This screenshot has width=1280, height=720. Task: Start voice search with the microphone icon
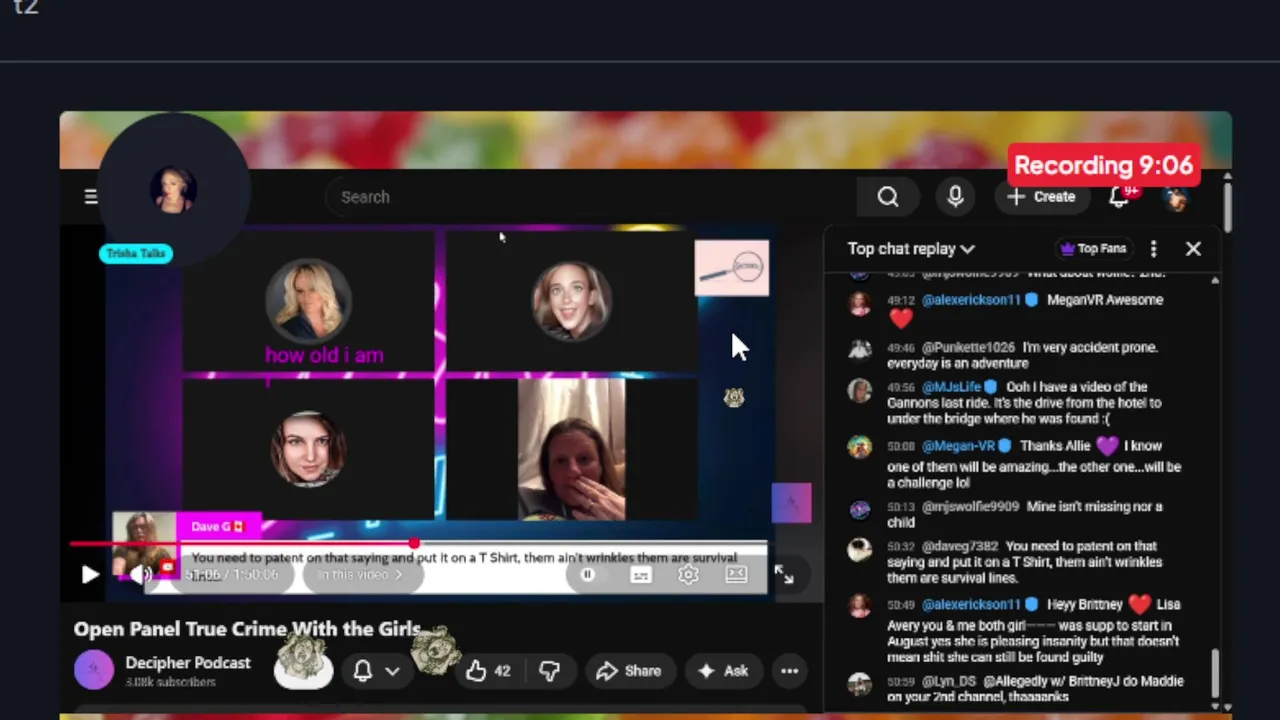point(955,197)
